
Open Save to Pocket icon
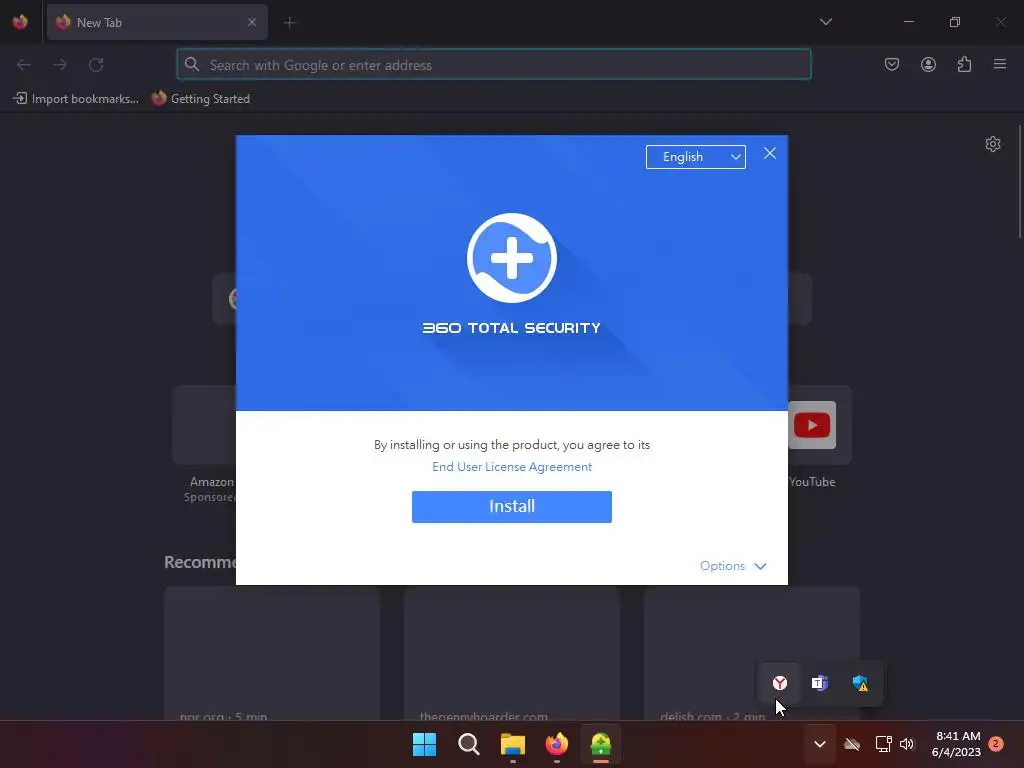click(891, 64)
